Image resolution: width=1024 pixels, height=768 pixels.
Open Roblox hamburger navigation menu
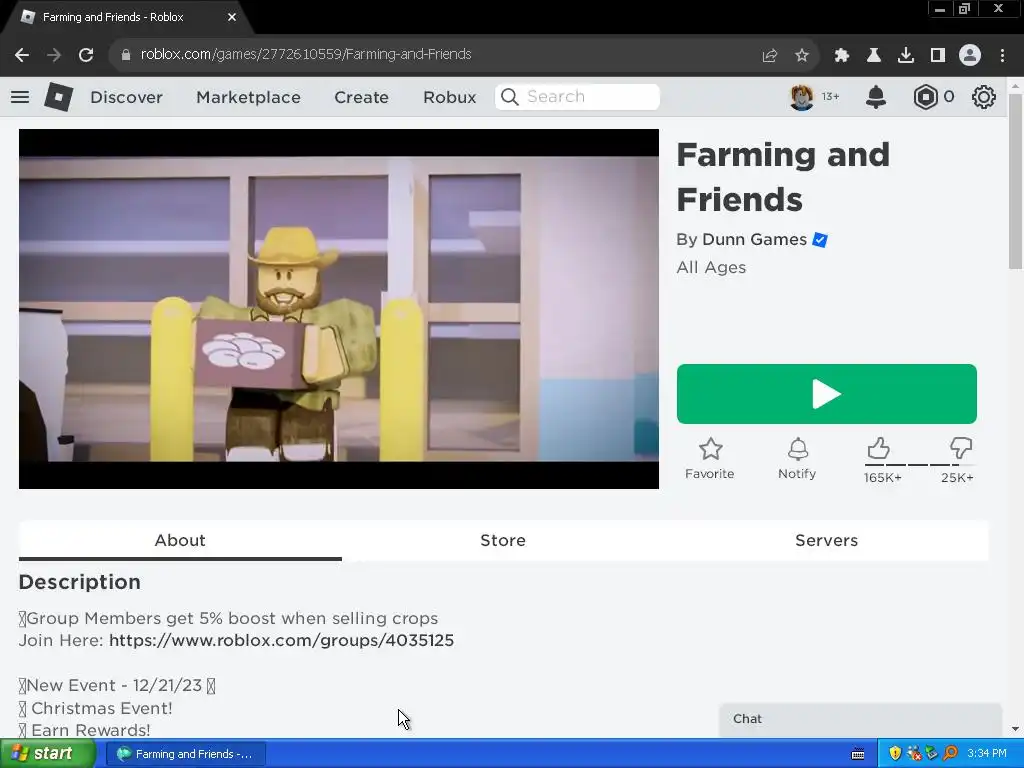(20, 97)
